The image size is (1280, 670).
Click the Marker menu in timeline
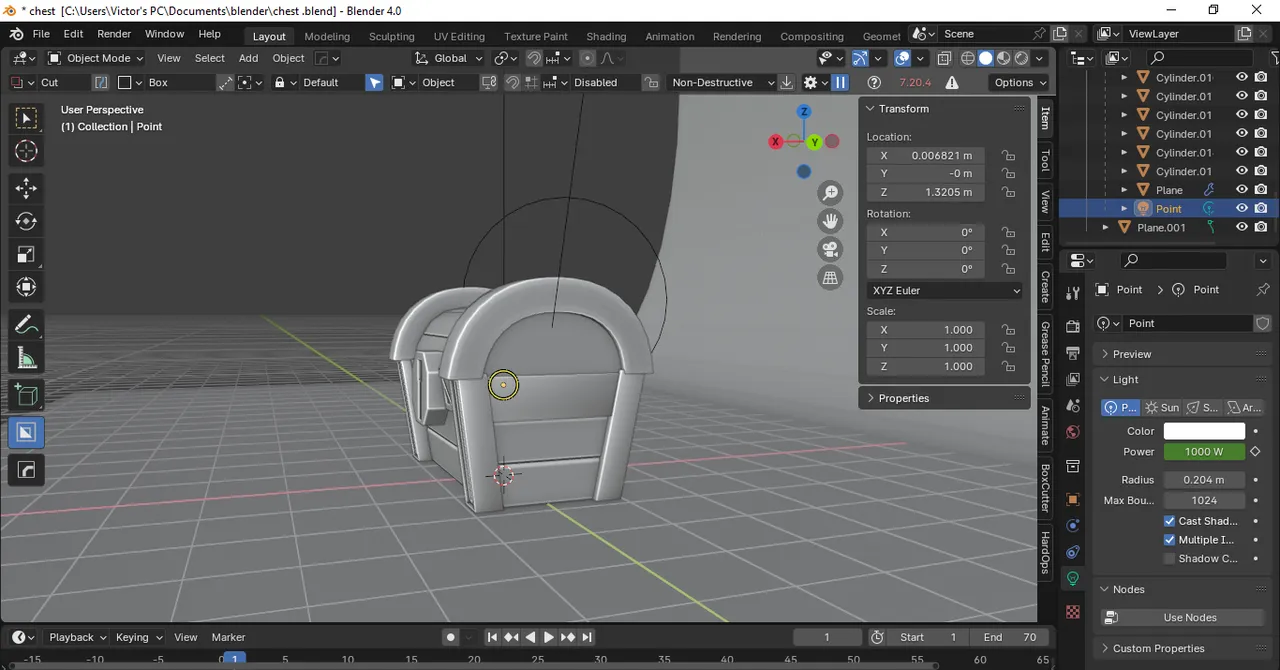tap(228, 637)
